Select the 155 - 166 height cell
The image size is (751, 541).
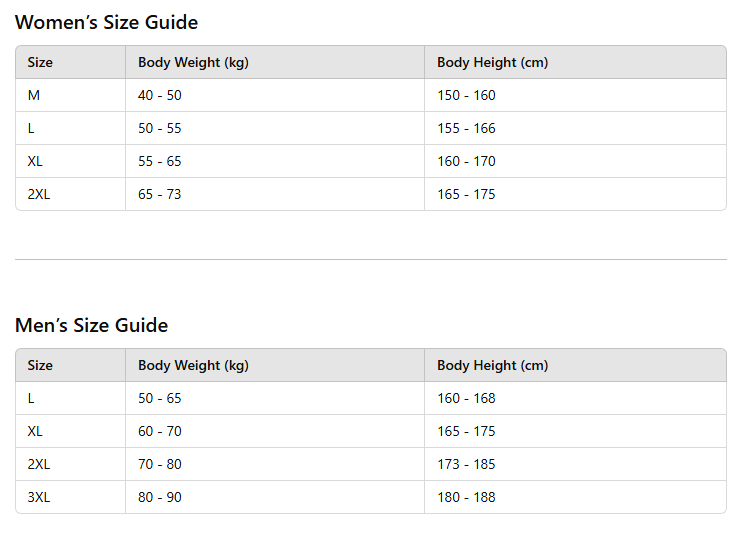(466, 128)
